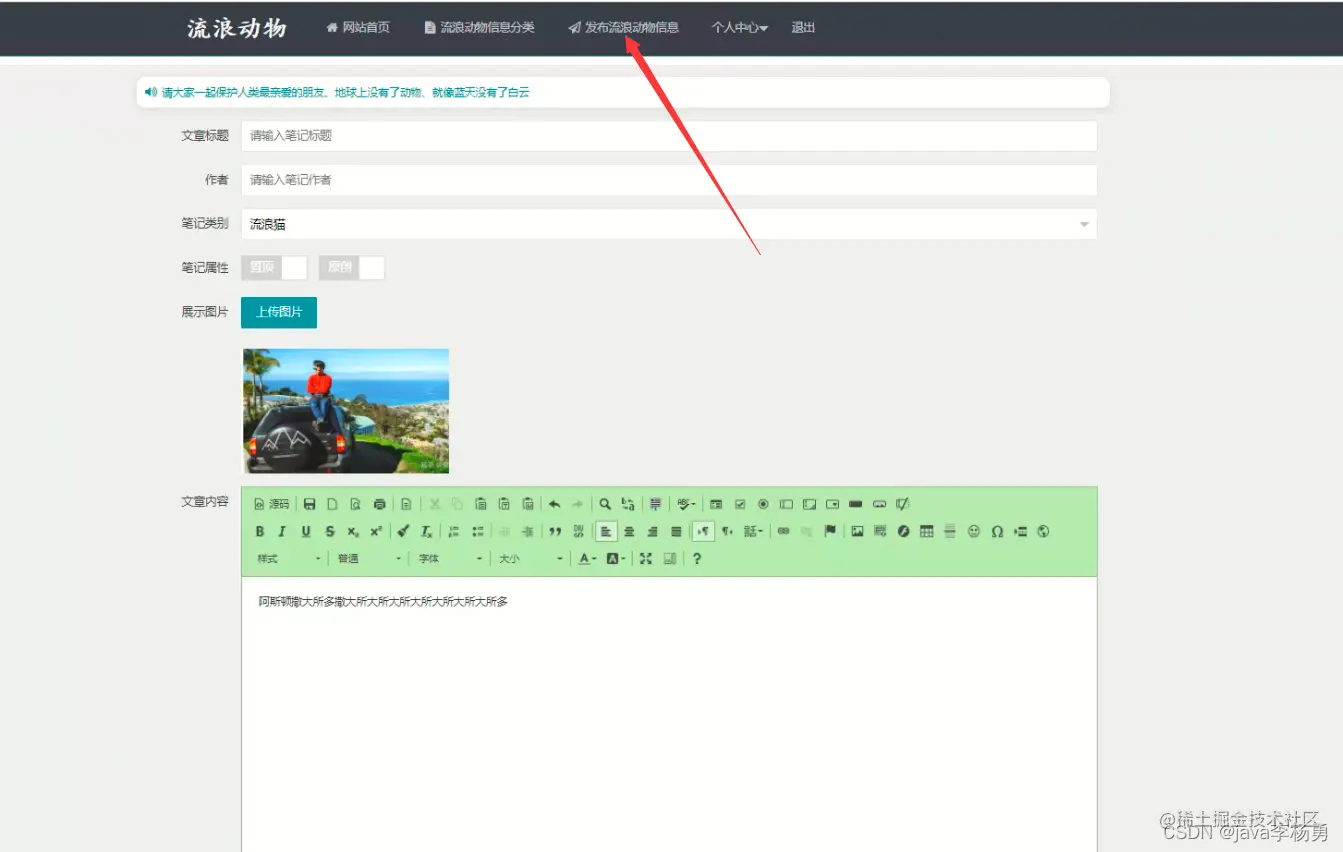
Task: Click the Block Quote icon
Action: [555, 532]
